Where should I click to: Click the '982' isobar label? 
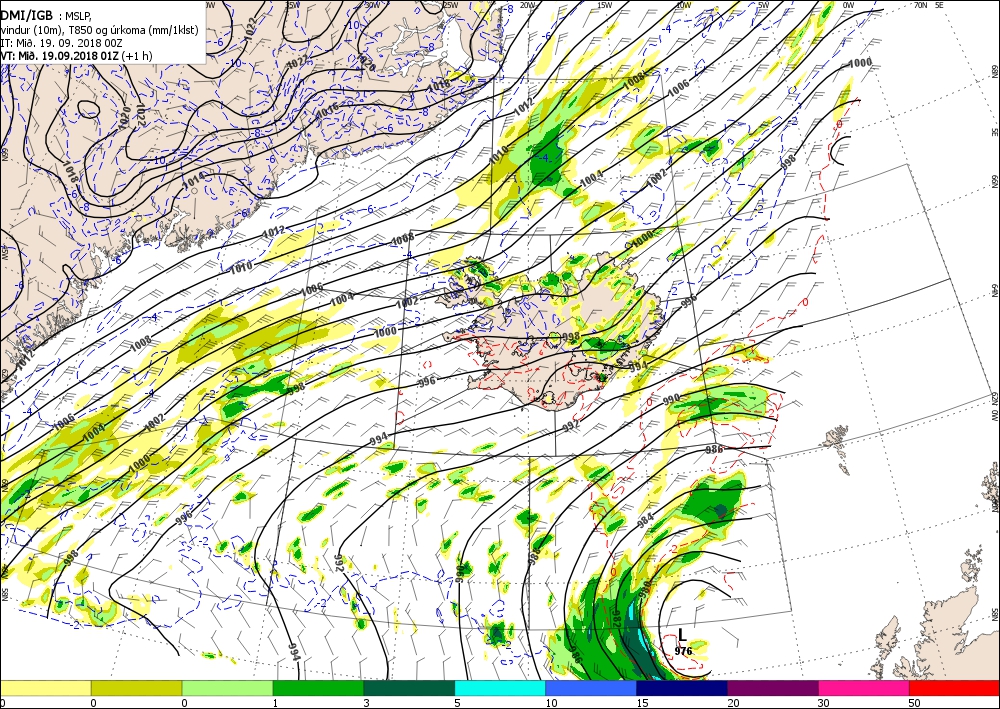coord(617,617)
